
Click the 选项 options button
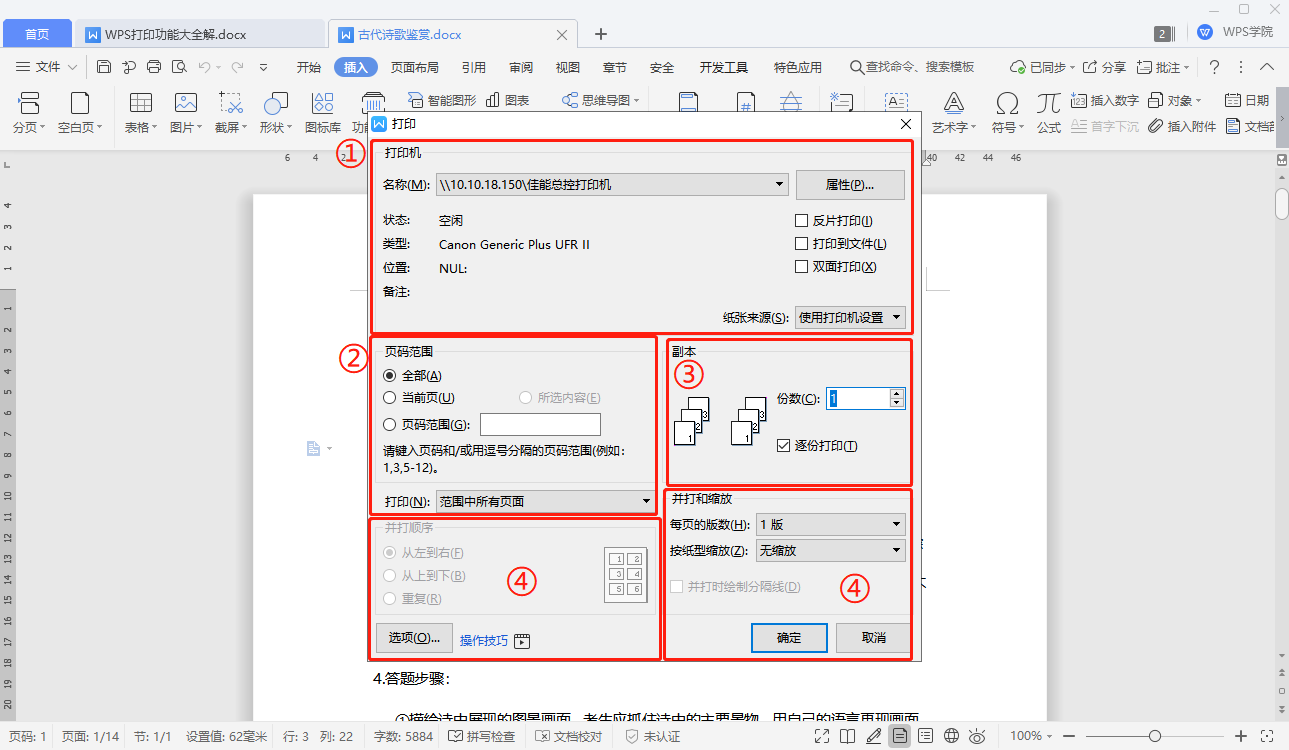pos(414,638)
